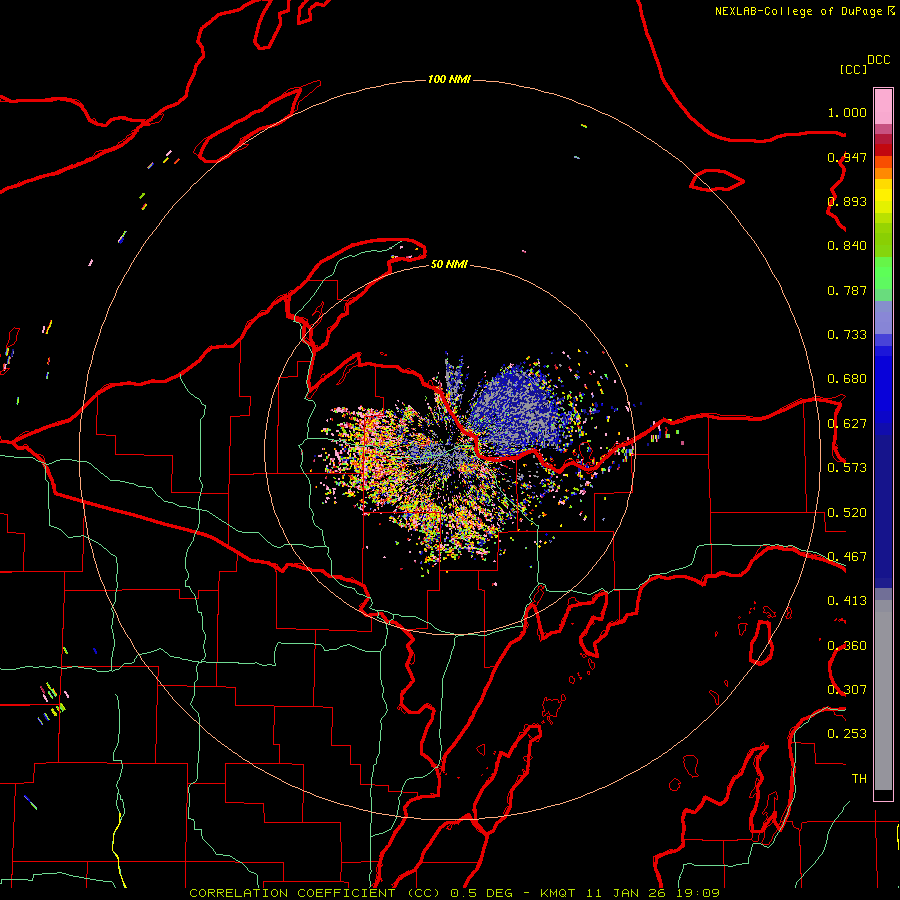The image size is (900, 900).
Task: Click the 0.840 legend value
Action: click(x=847, y=246)
